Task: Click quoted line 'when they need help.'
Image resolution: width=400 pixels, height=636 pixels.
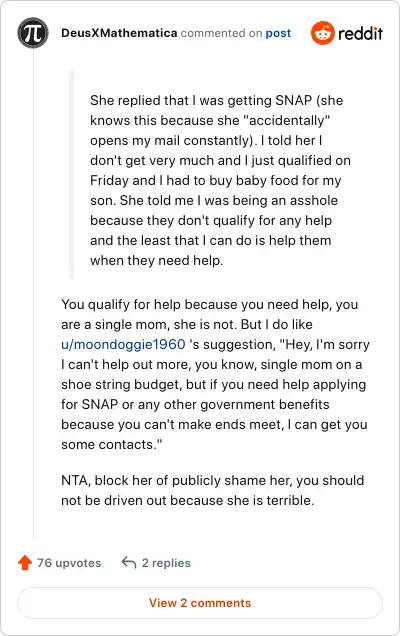Action: point(157,260)
